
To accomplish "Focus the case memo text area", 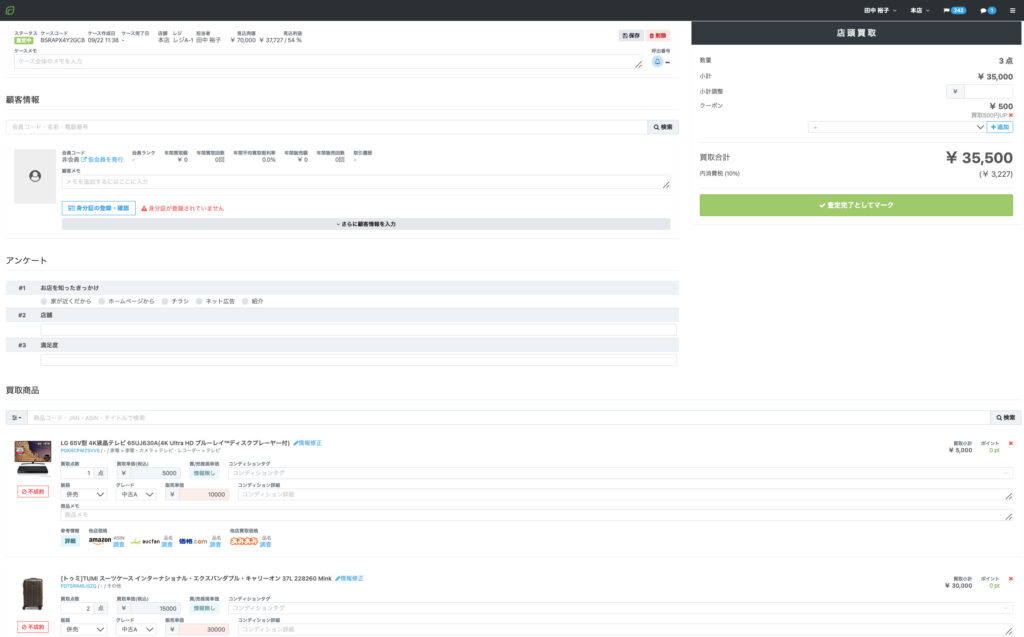I will [328, 61].
